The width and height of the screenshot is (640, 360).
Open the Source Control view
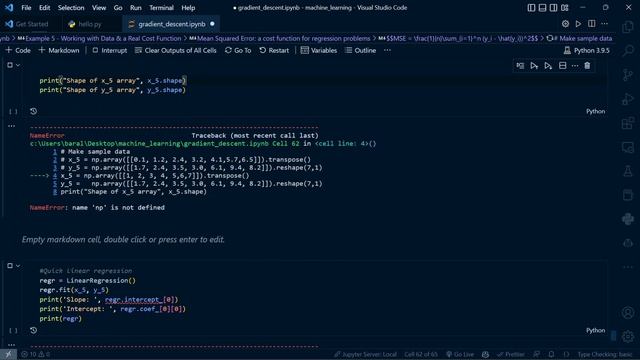click(x=628, y=75)
